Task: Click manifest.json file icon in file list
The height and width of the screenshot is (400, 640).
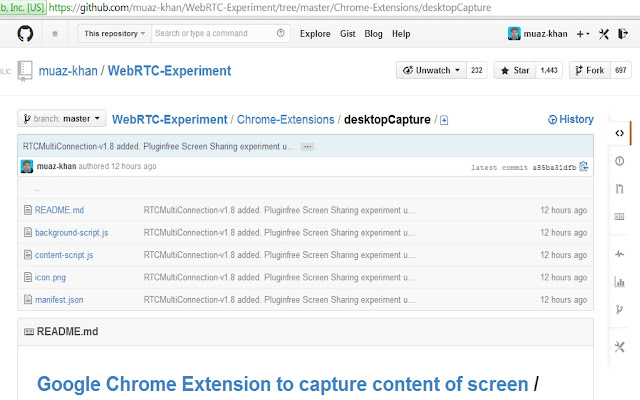Action: (x=28, y=300)
